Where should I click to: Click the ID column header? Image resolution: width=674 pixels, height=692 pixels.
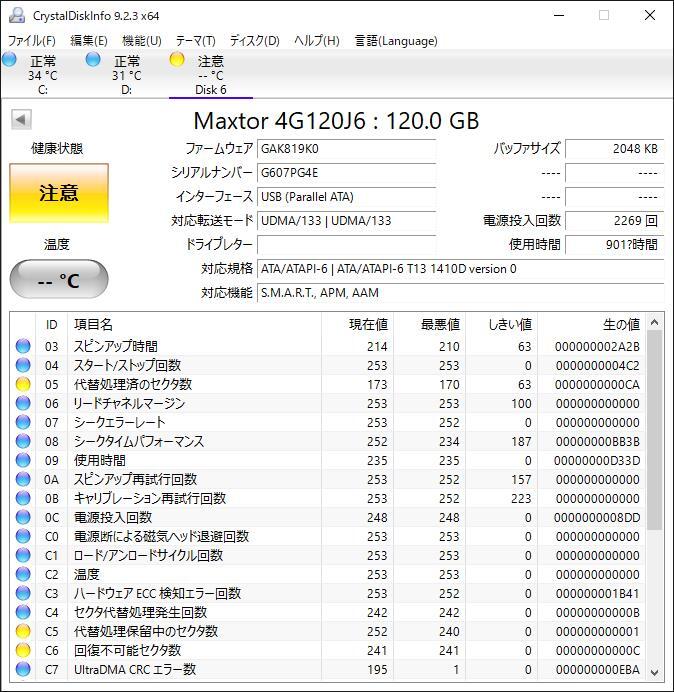click(51, 325)
